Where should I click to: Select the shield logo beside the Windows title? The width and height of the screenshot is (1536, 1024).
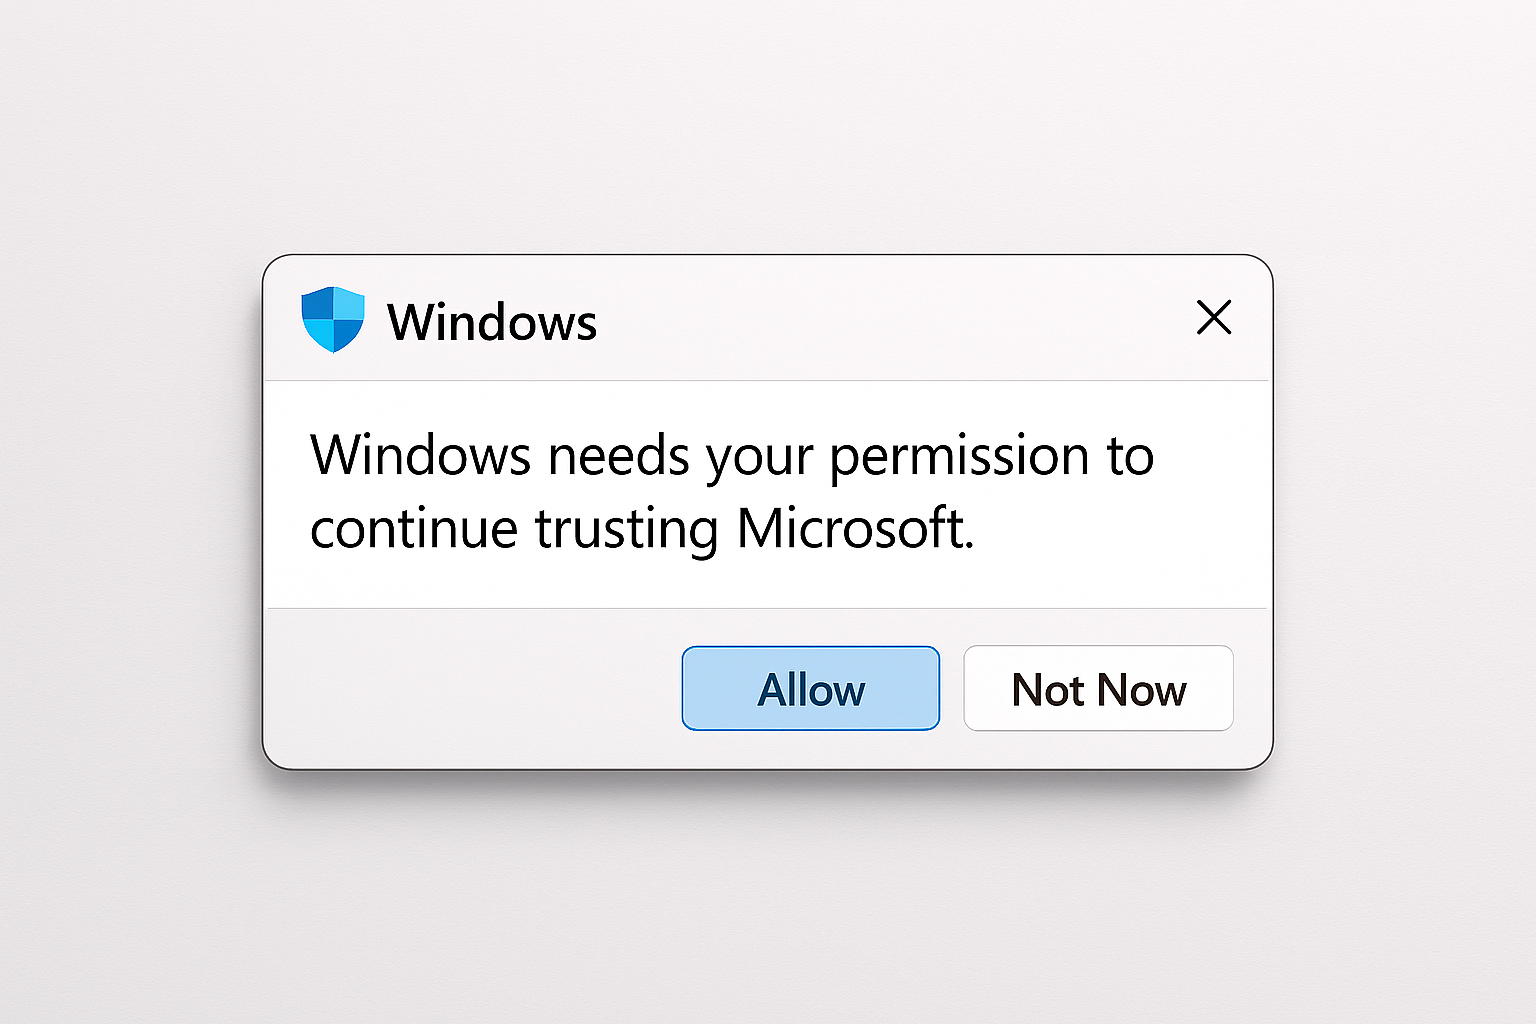(333, 320)
